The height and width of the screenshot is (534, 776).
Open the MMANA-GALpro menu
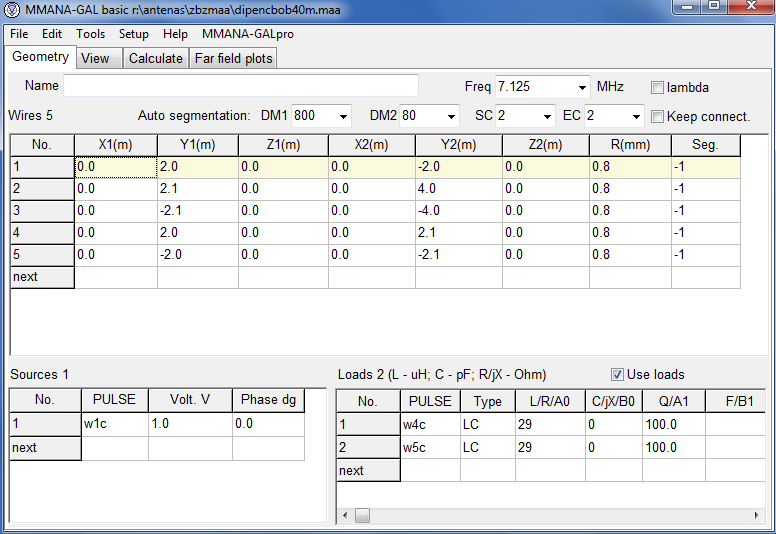point(247,34)
